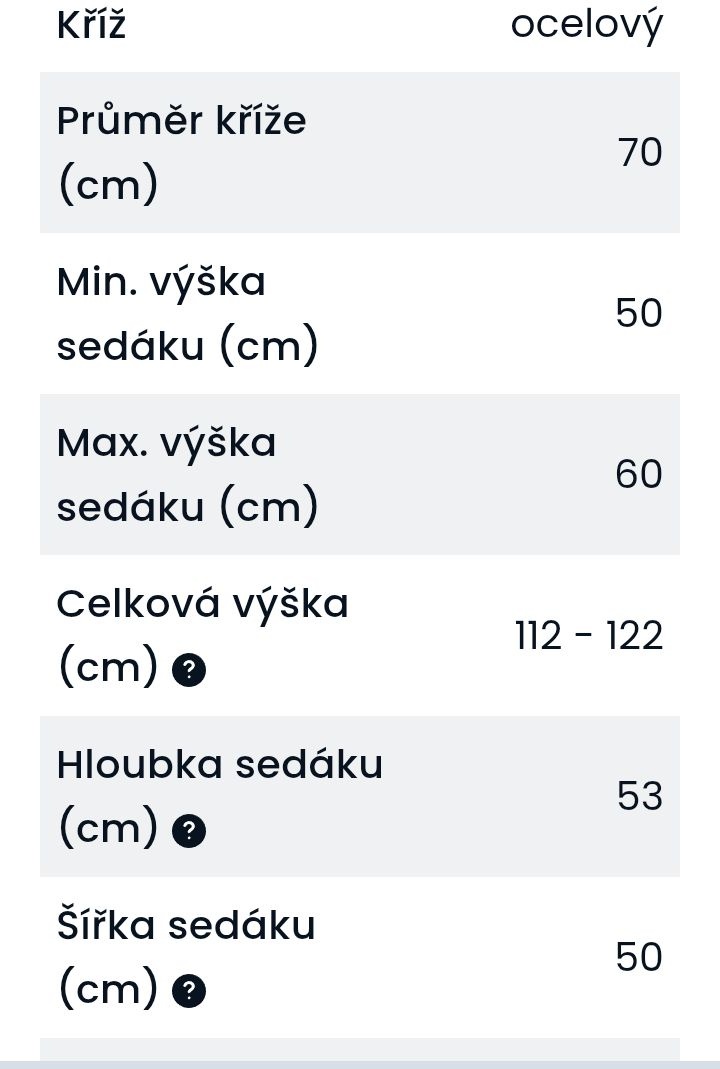
Task: Open the Šířka sedáku question mark tooltip
Action: point(189,992)
